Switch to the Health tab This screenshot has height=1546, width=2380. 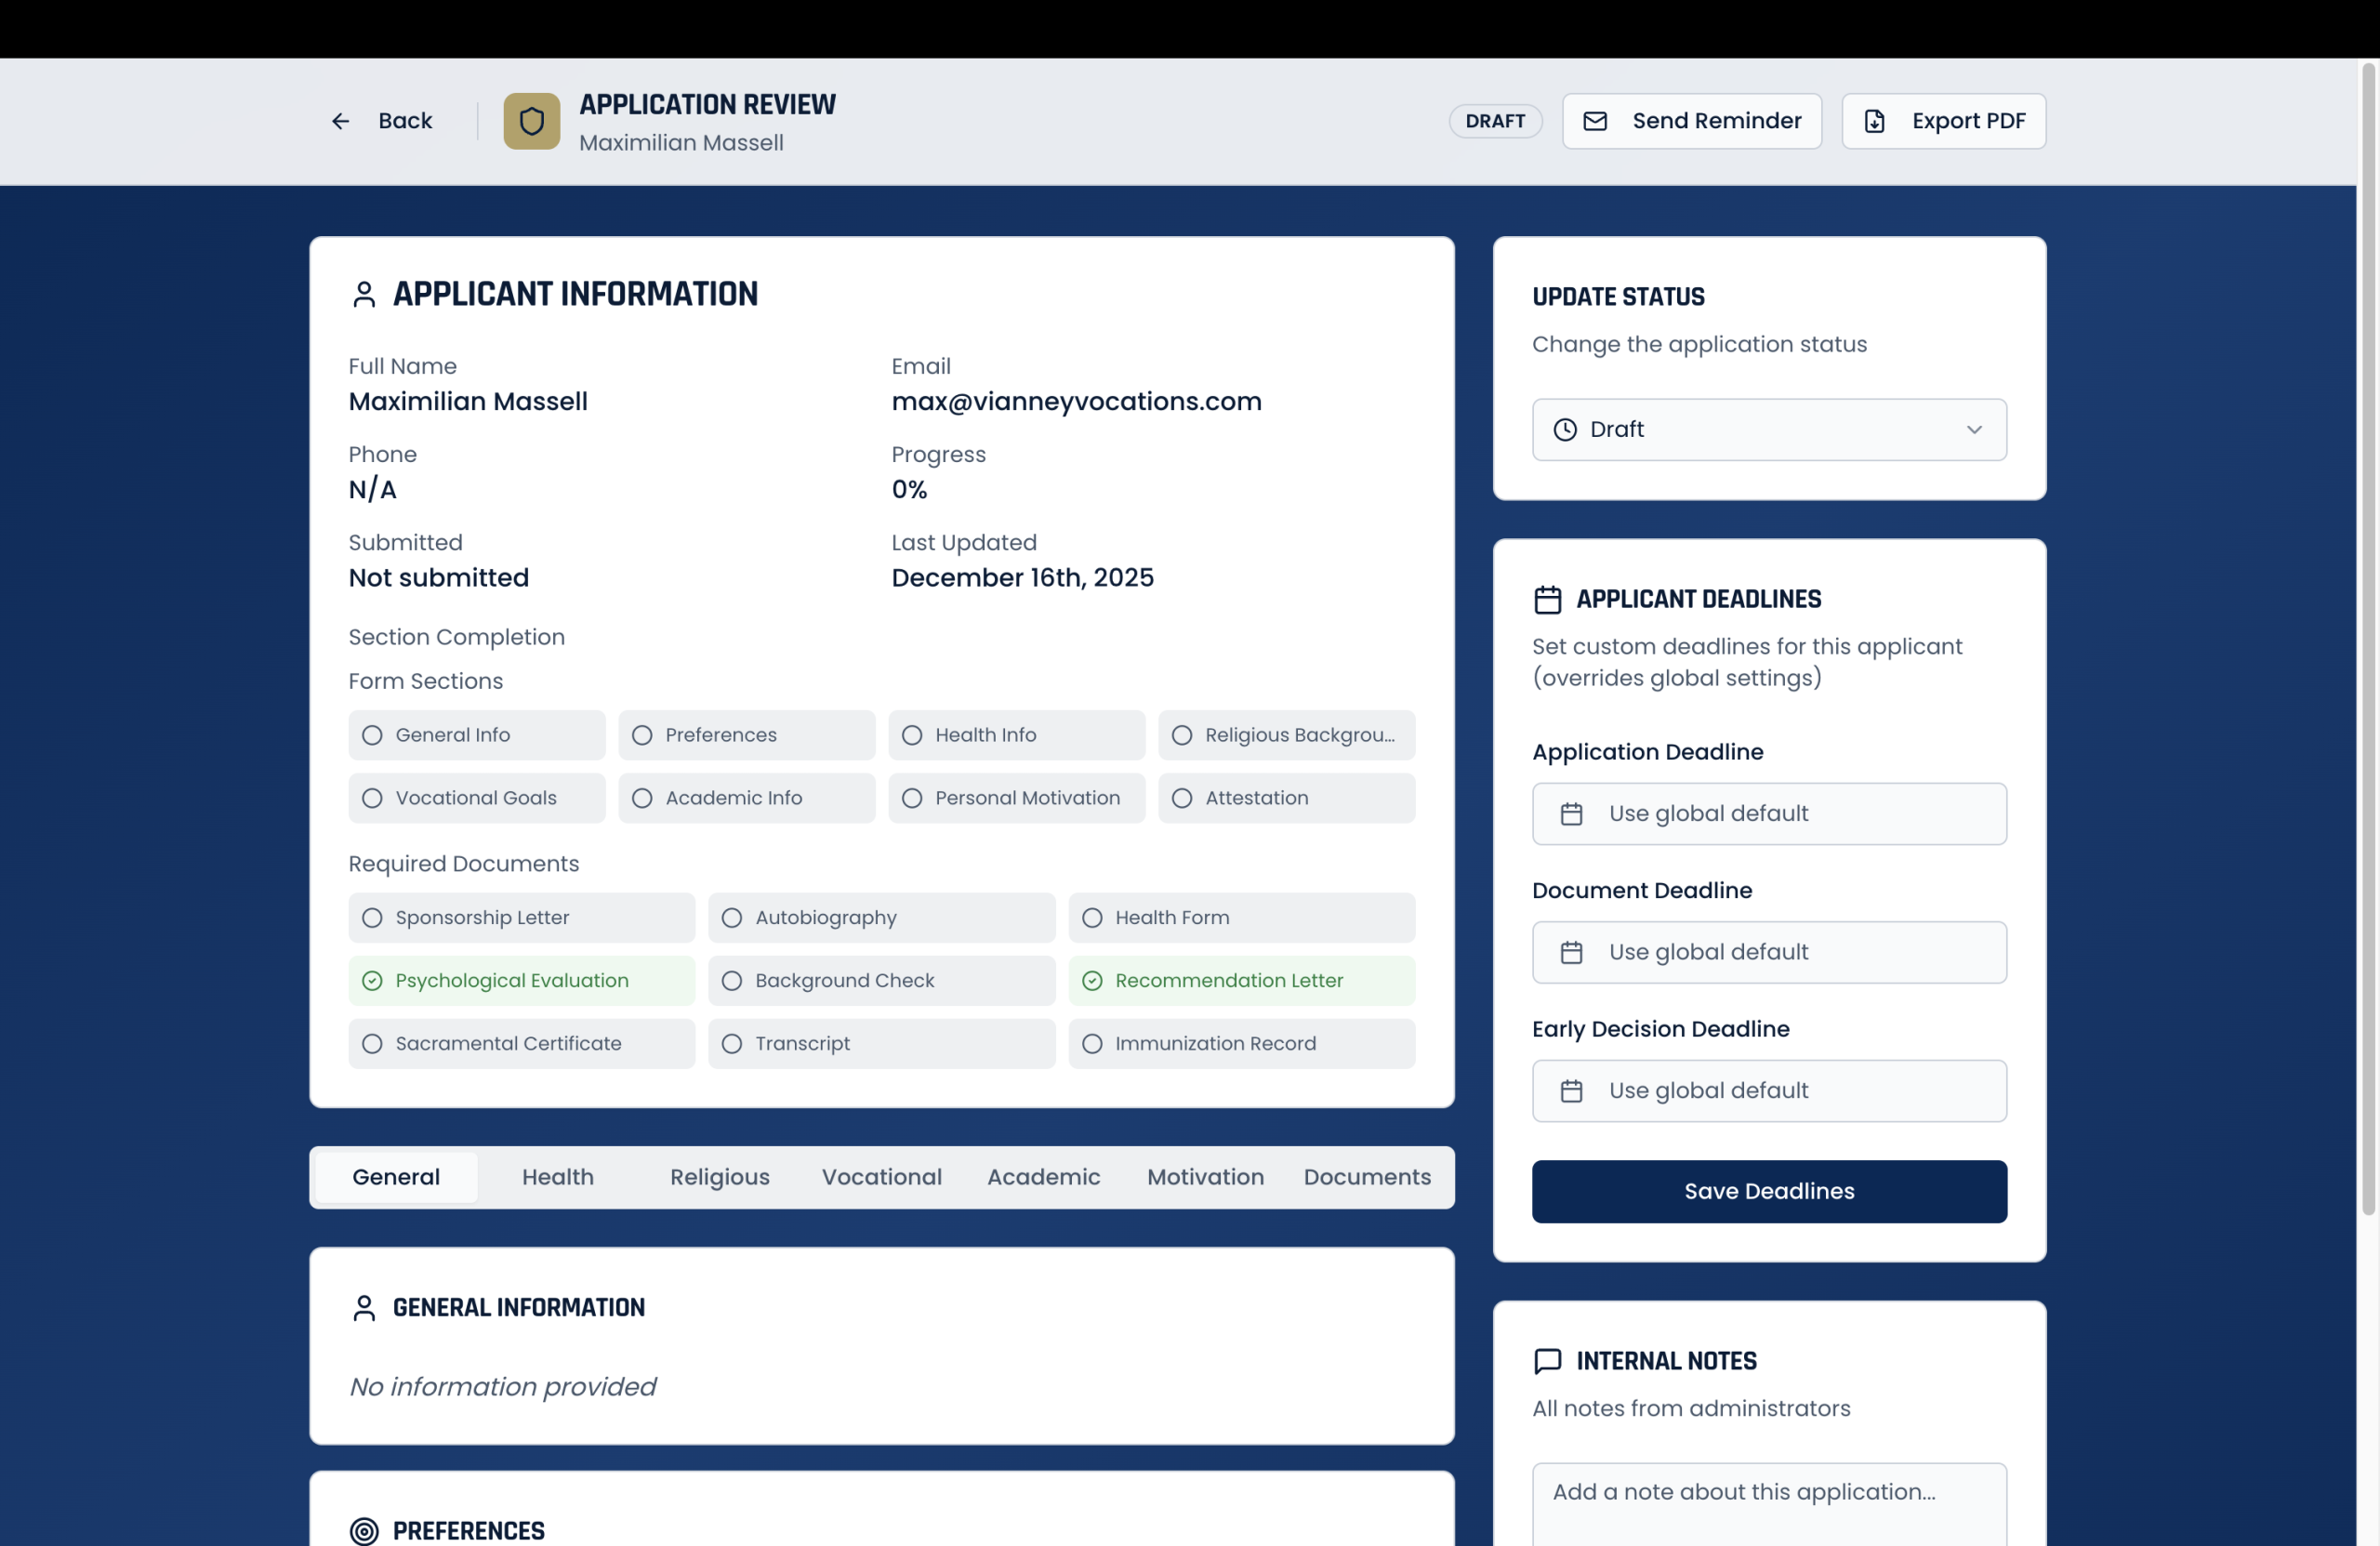557,1177
